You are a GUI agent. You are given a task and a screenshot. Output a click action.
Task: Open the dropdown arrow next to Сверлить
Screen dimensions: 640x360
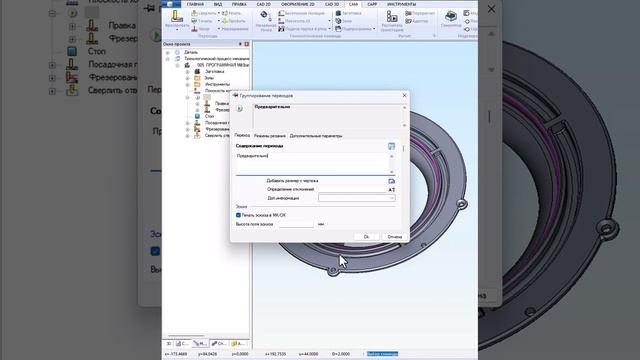219,13
